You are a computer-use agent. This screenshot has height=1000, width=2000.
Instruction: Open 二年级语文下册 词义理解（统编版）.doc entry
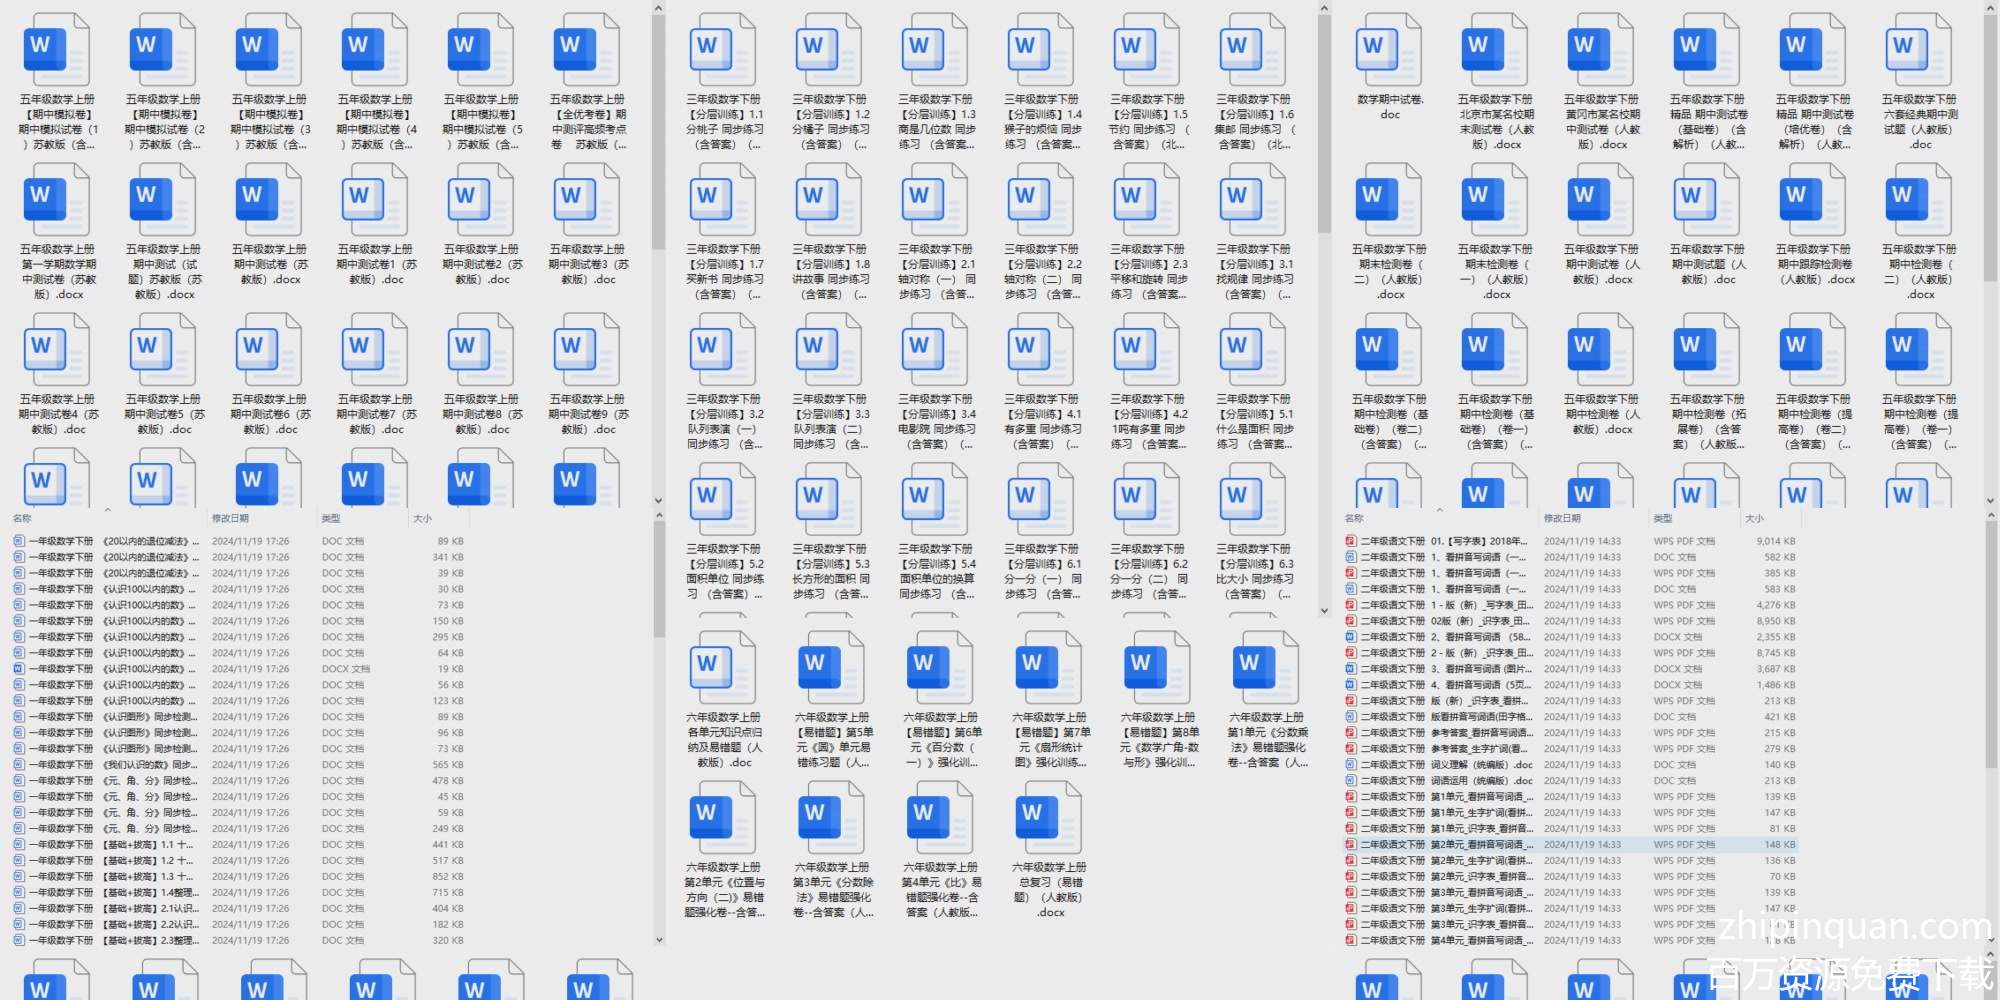click(1480, 765)
